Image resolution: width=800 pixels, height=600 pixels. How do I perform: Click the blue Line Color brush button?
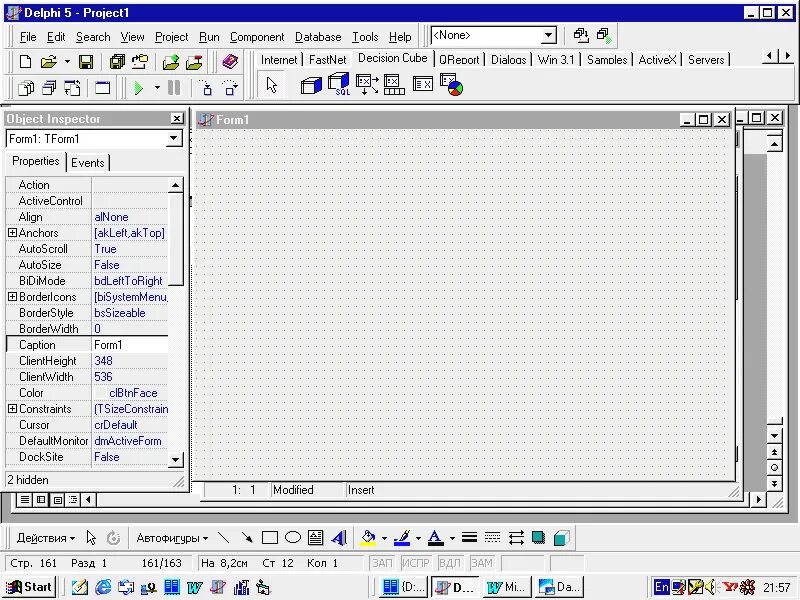click(x=402, y=537)
